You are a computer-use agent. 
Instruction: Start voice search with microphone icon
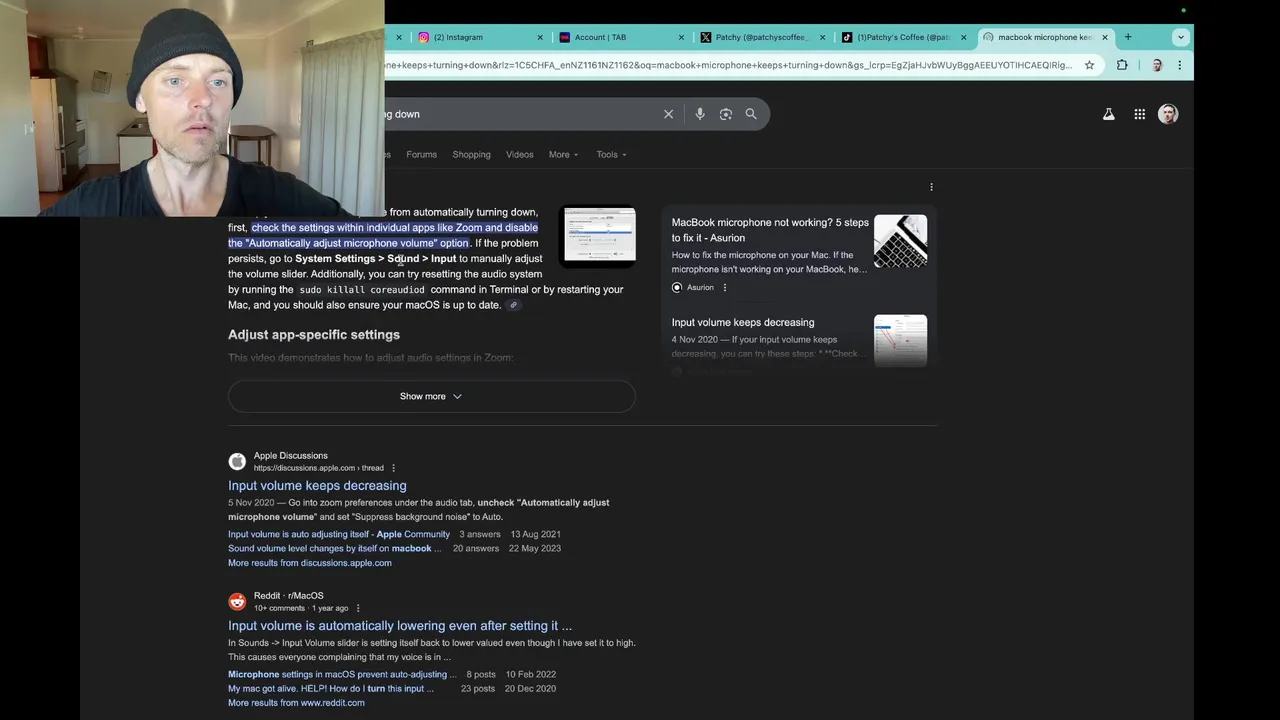click(x=700, y=114)
